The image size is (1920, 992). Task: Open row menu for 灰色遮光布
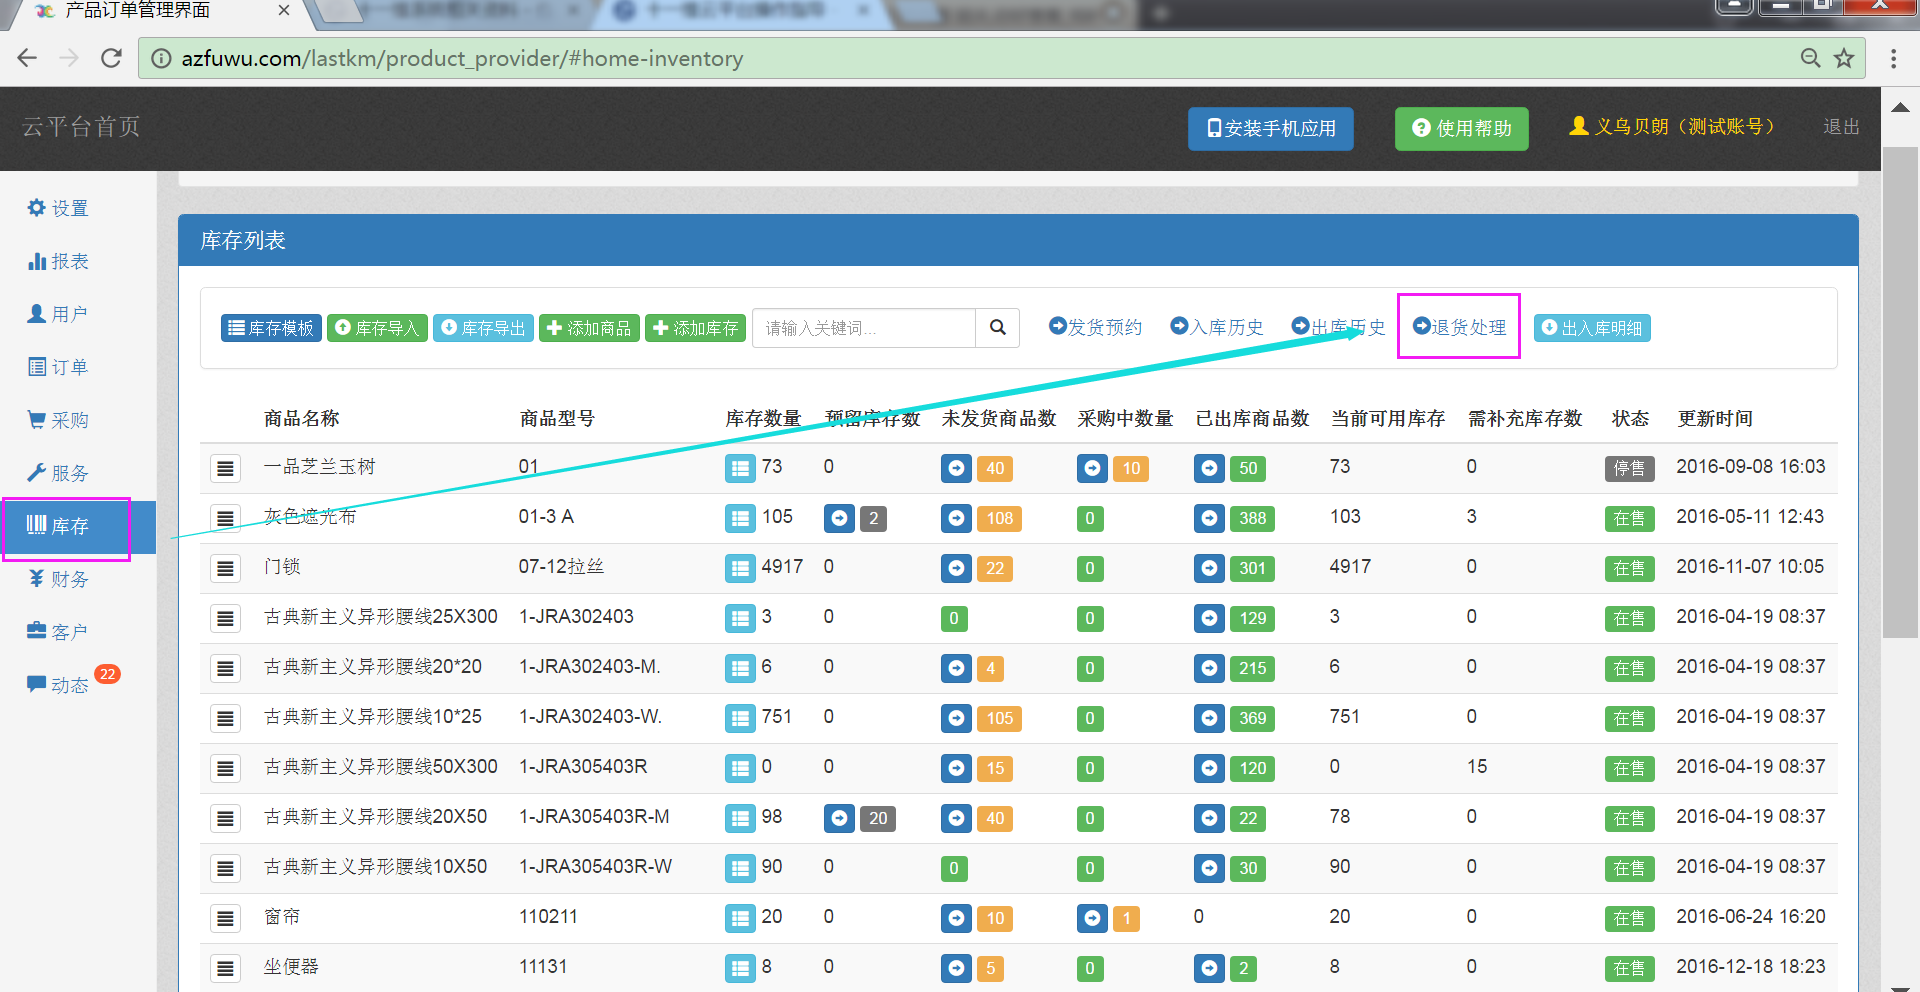226,518
